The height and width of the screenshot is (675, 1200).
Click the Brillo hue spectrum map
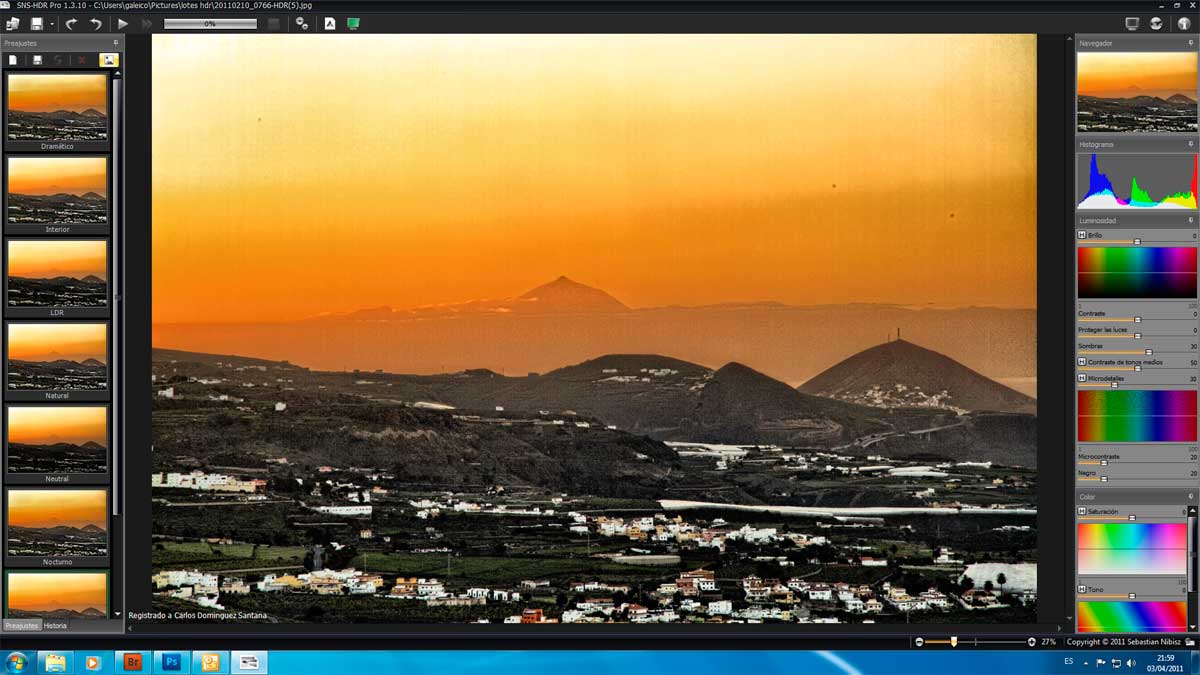click(x=1137, y=272)
